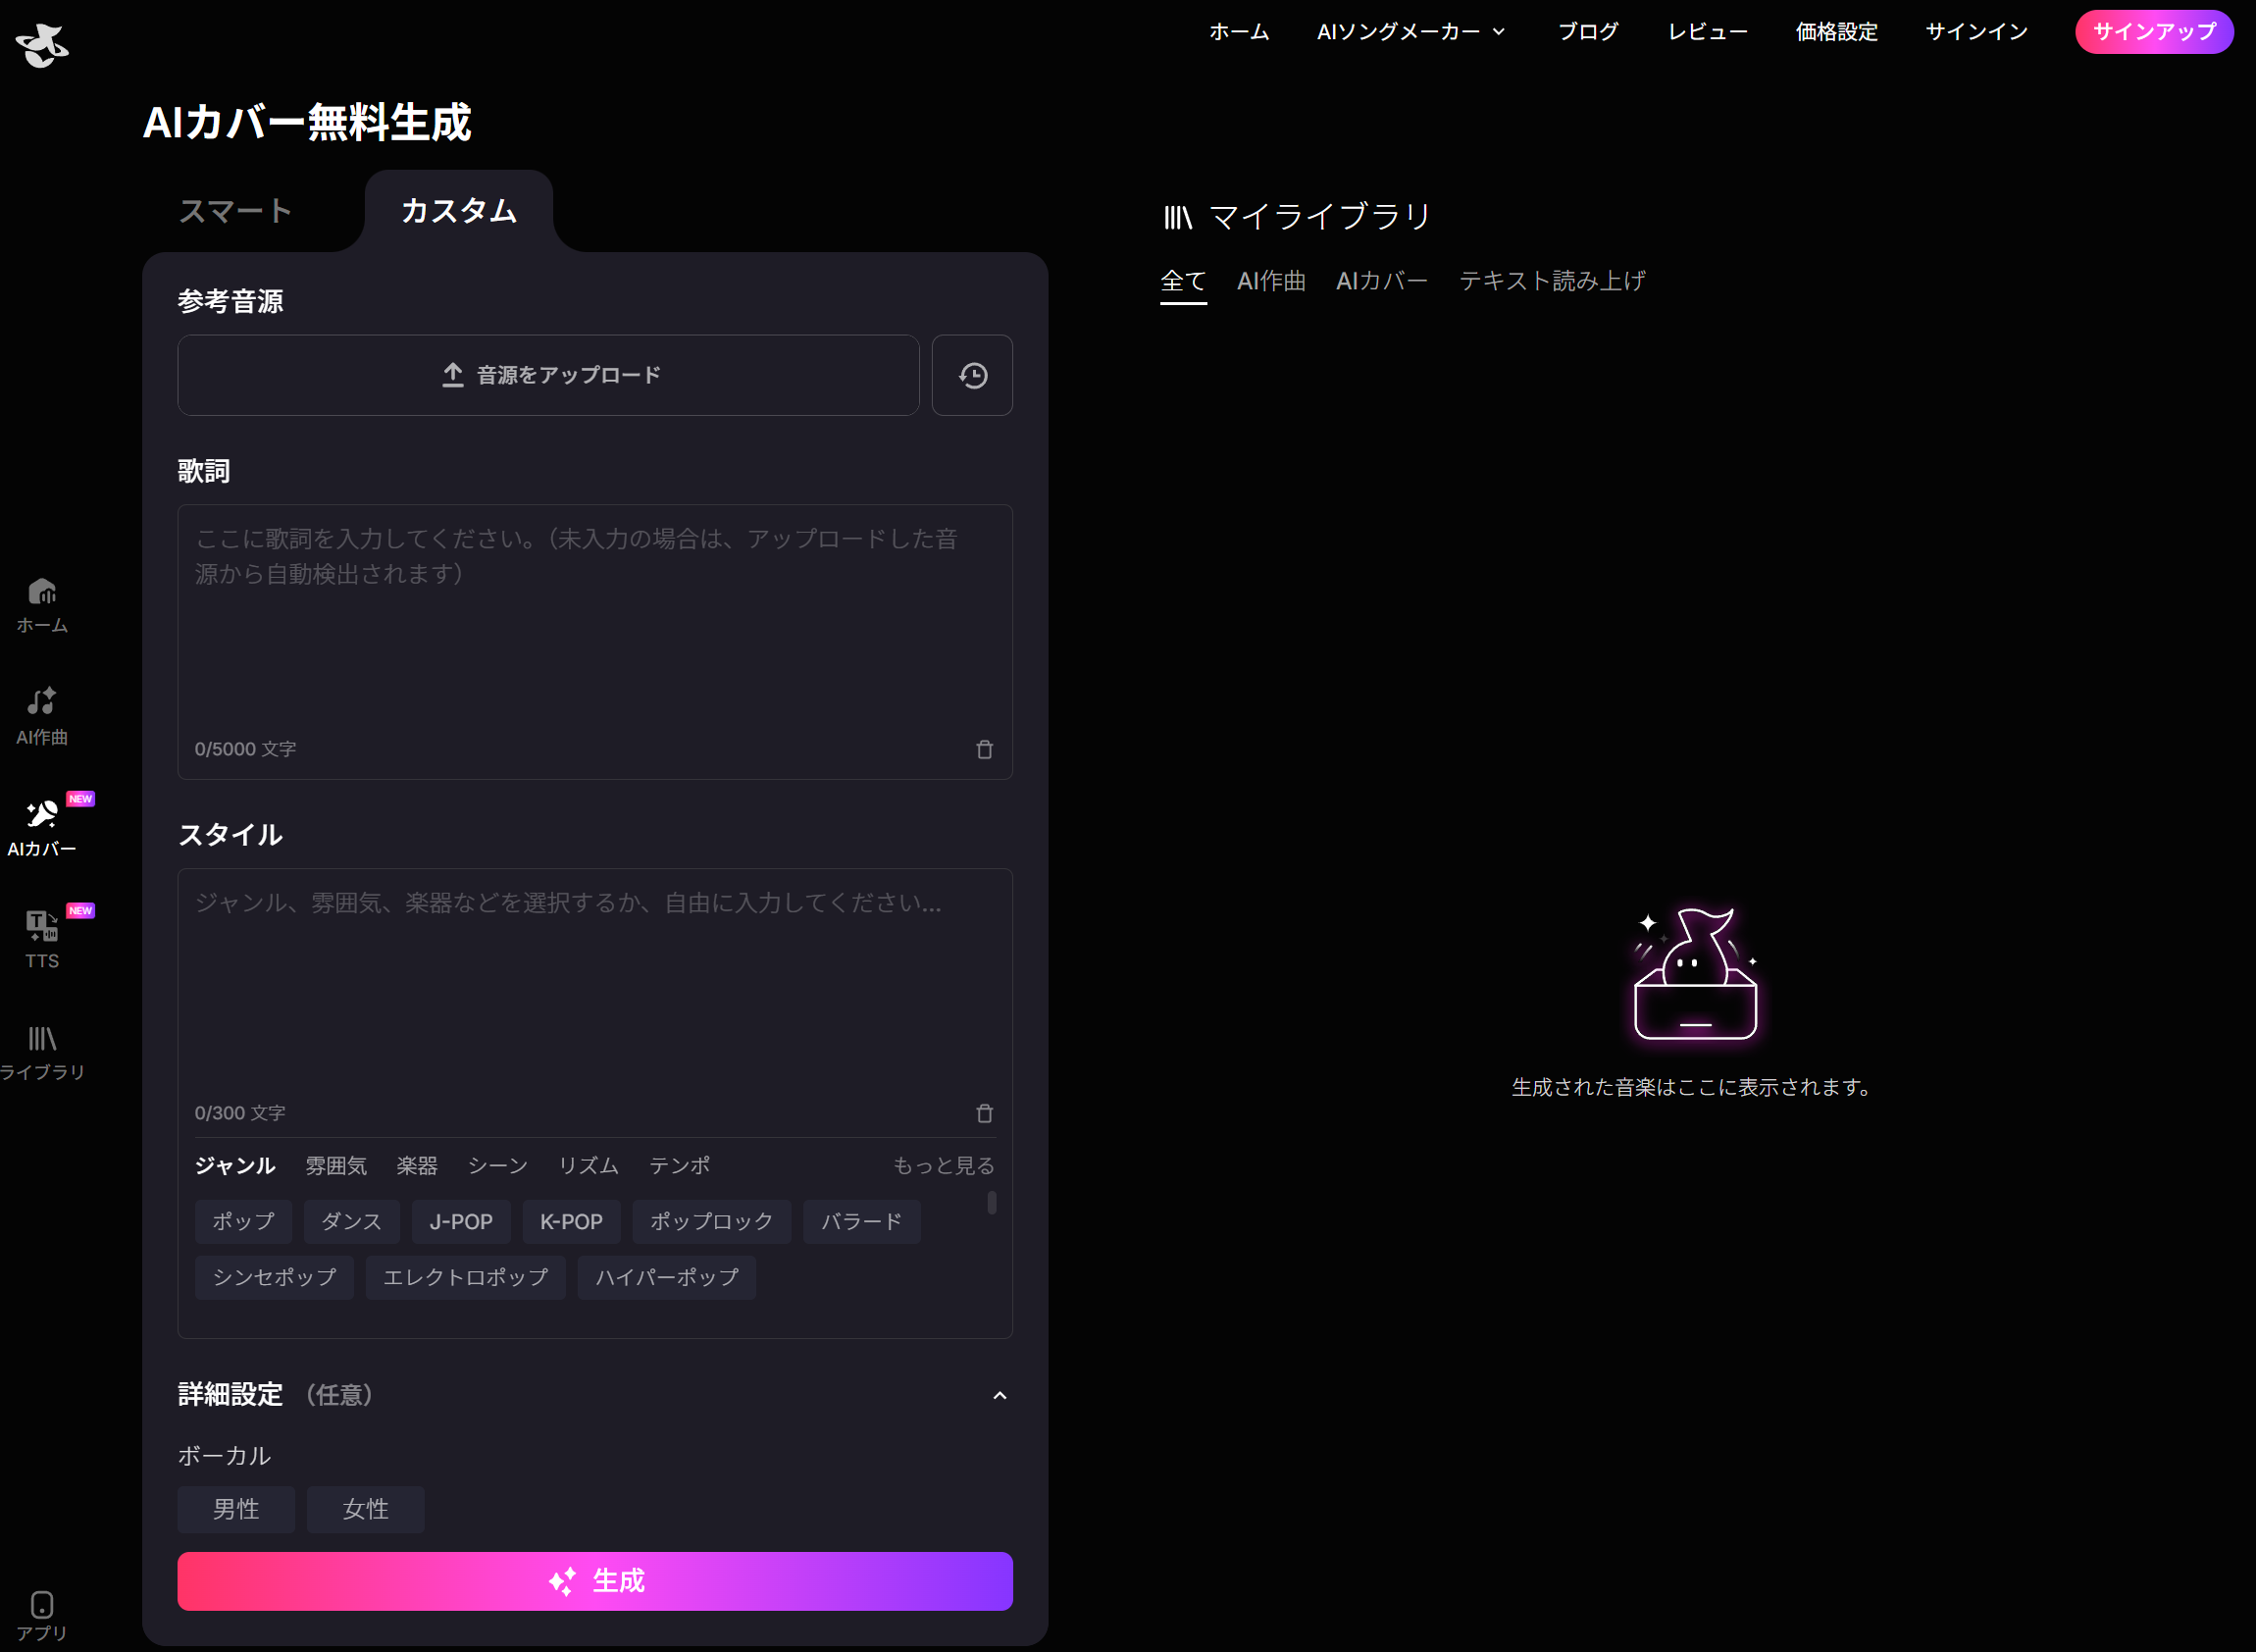Clear the style field using the trash icon
Screen dimensions: 2256x1652
click(x=984, y=1113)
